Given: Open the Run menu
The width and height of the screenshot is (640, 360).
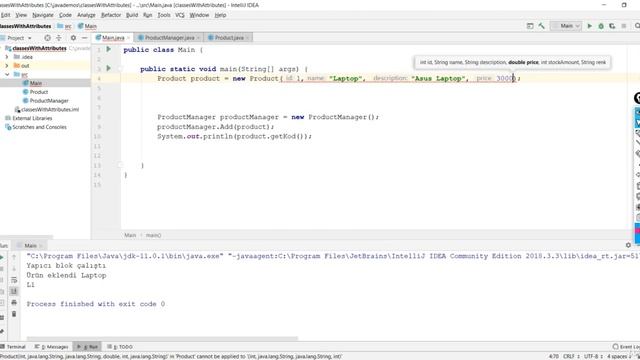Looking at the screenshot, I should pos(147,15).
